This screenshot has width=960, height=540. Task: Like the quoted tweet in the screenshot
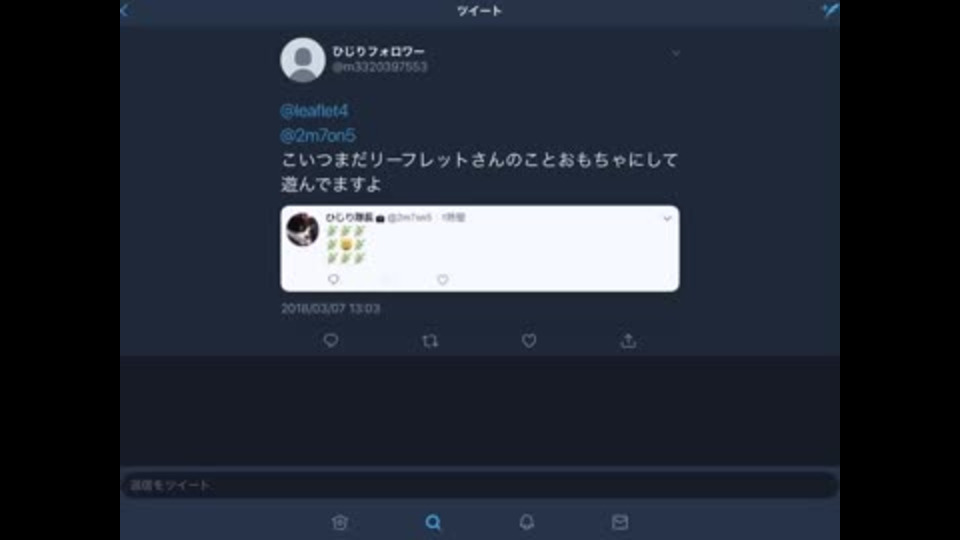coord(443,280)
